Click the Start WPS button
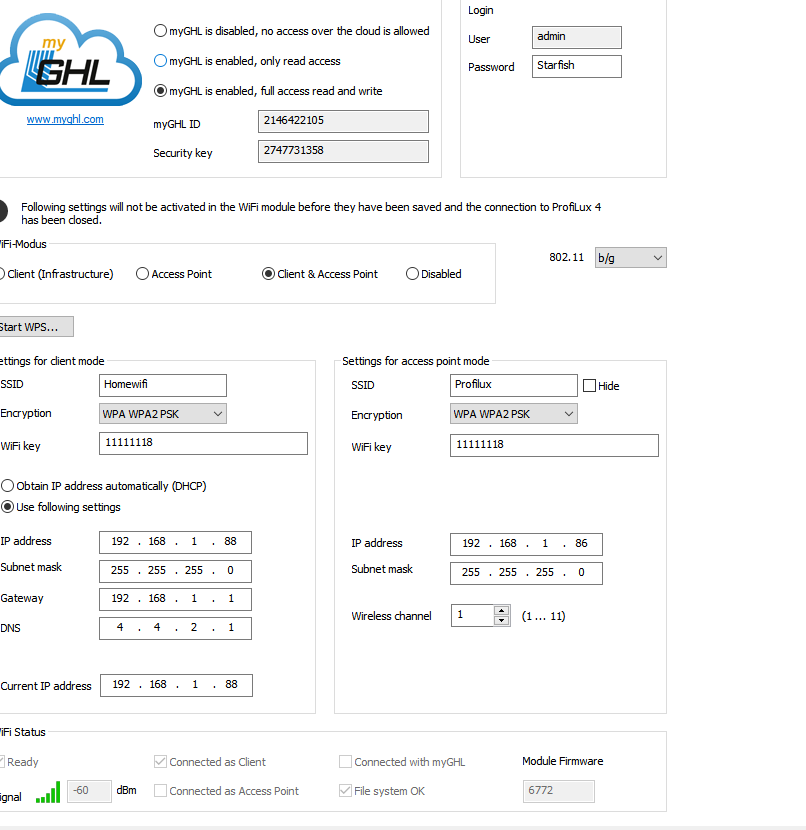Viewport: 806px width, 830px height. [x=35, y=327]
